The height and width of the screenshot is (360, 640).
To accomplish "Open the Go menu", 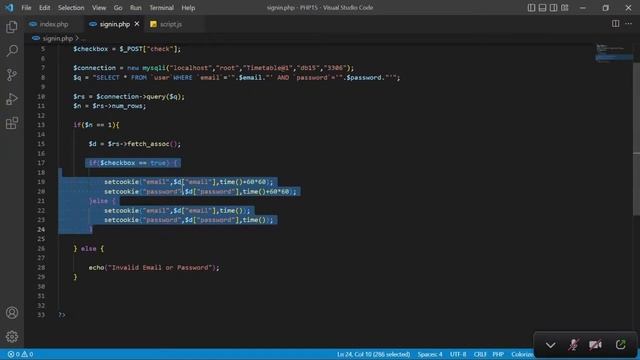I will [x=118, y=8].
